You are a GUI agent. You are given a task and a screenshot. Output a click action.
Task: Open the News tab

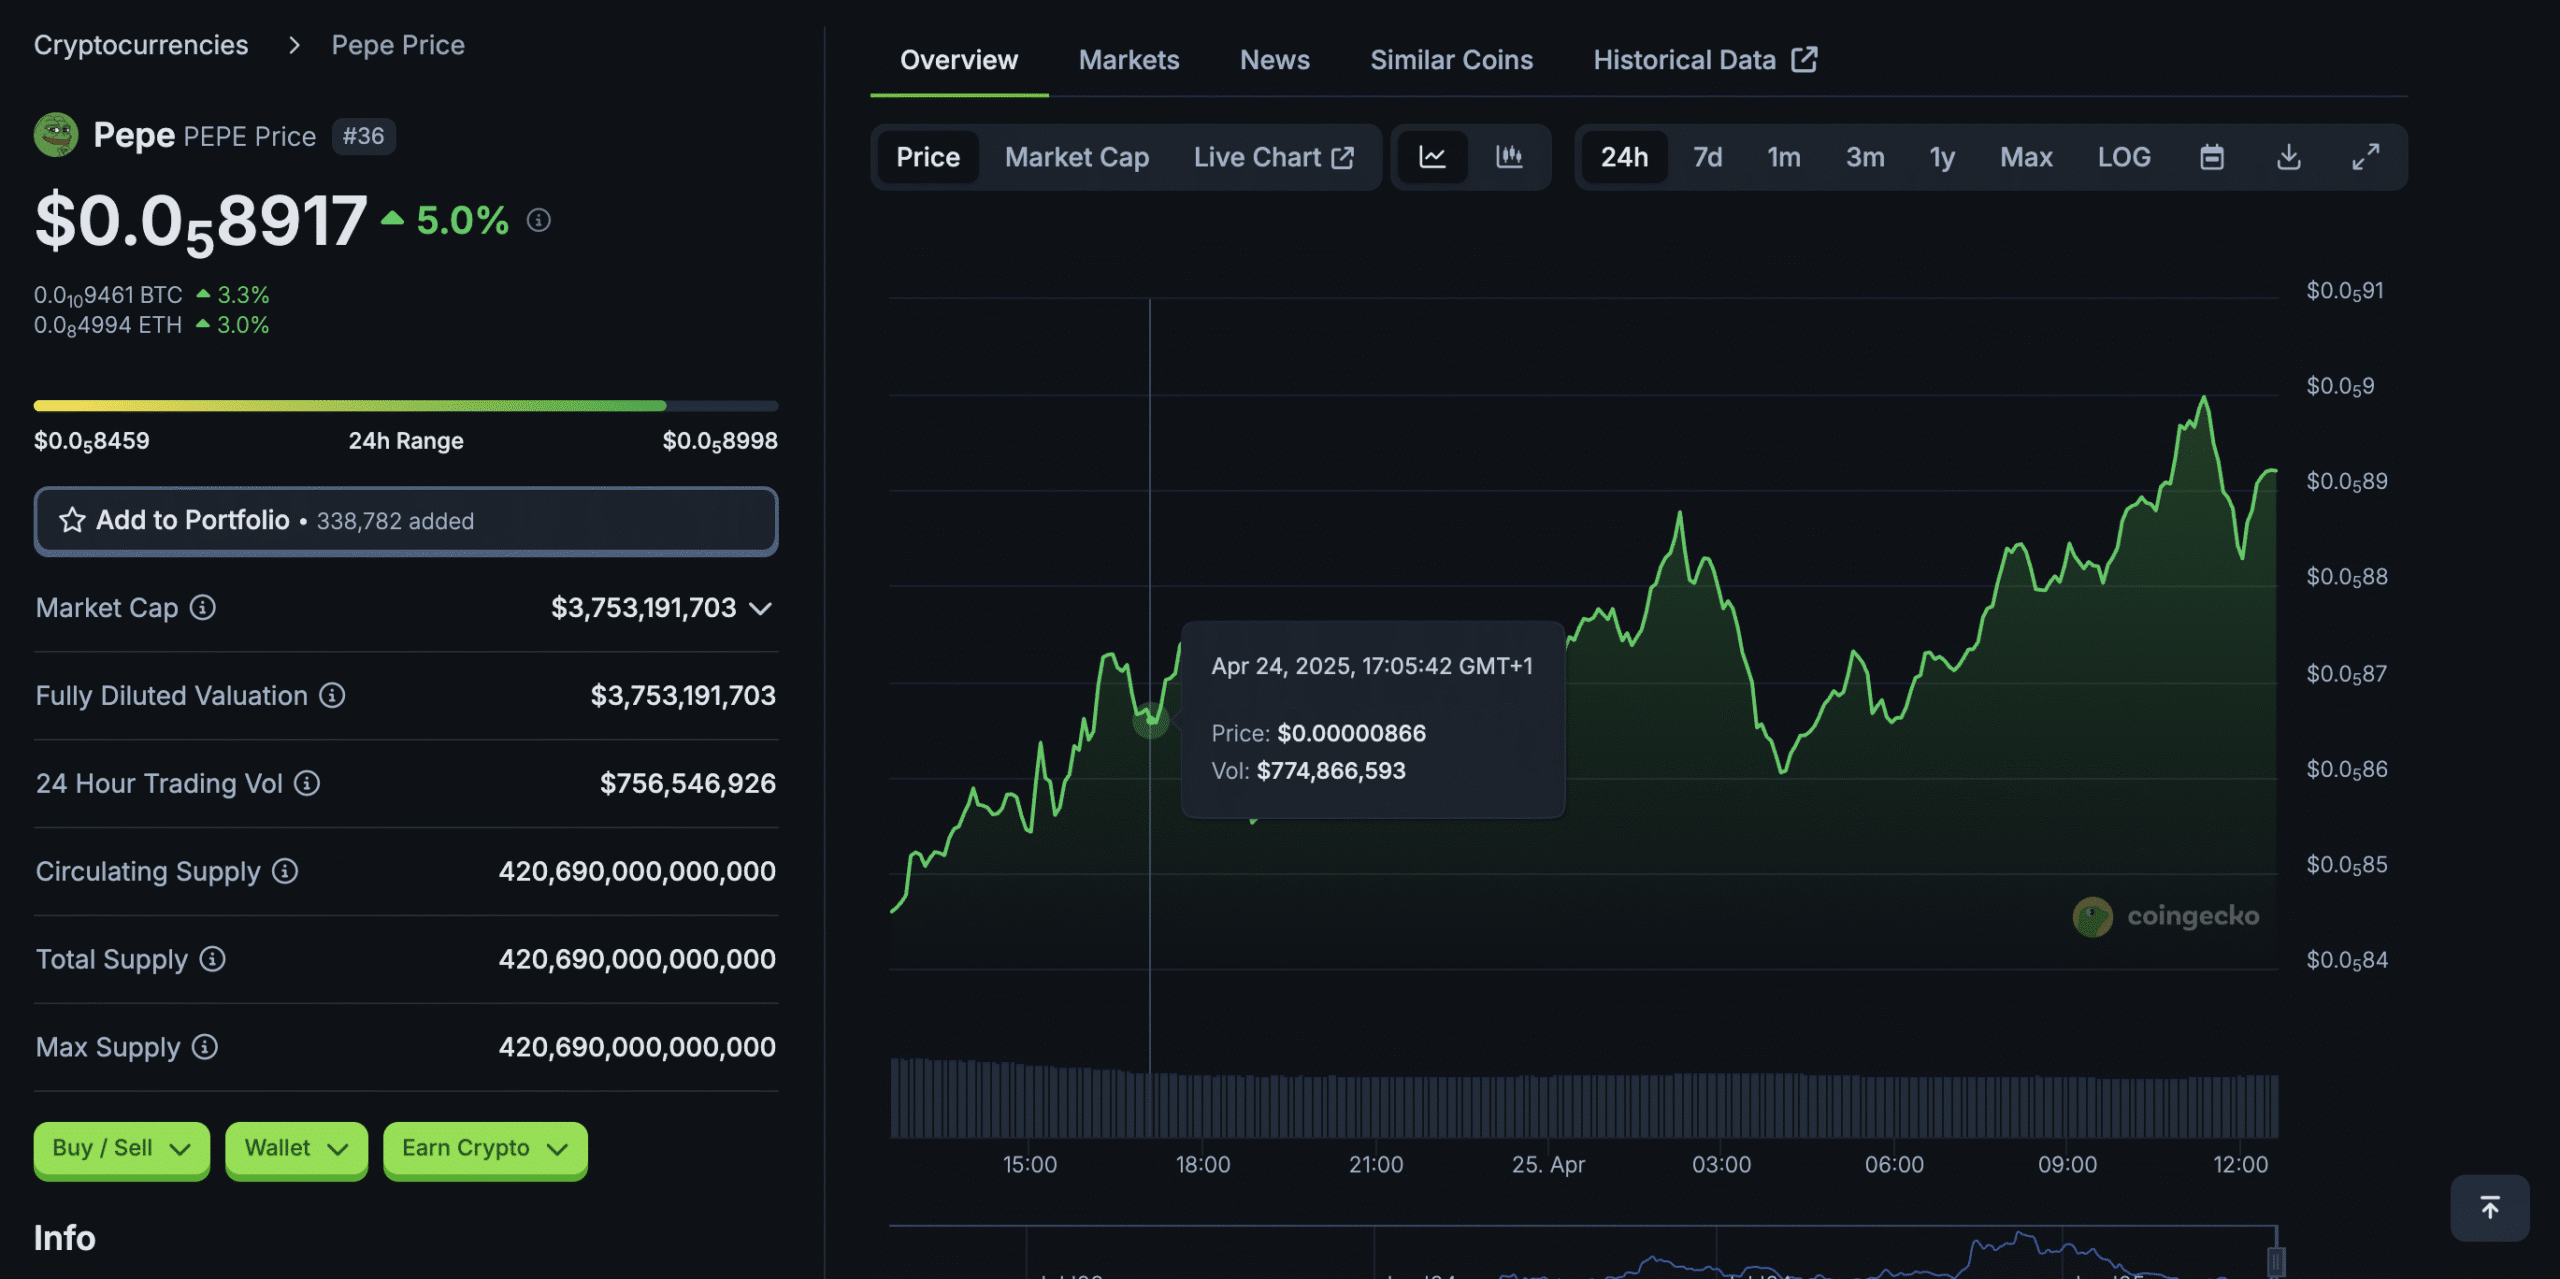point(1275,60)
